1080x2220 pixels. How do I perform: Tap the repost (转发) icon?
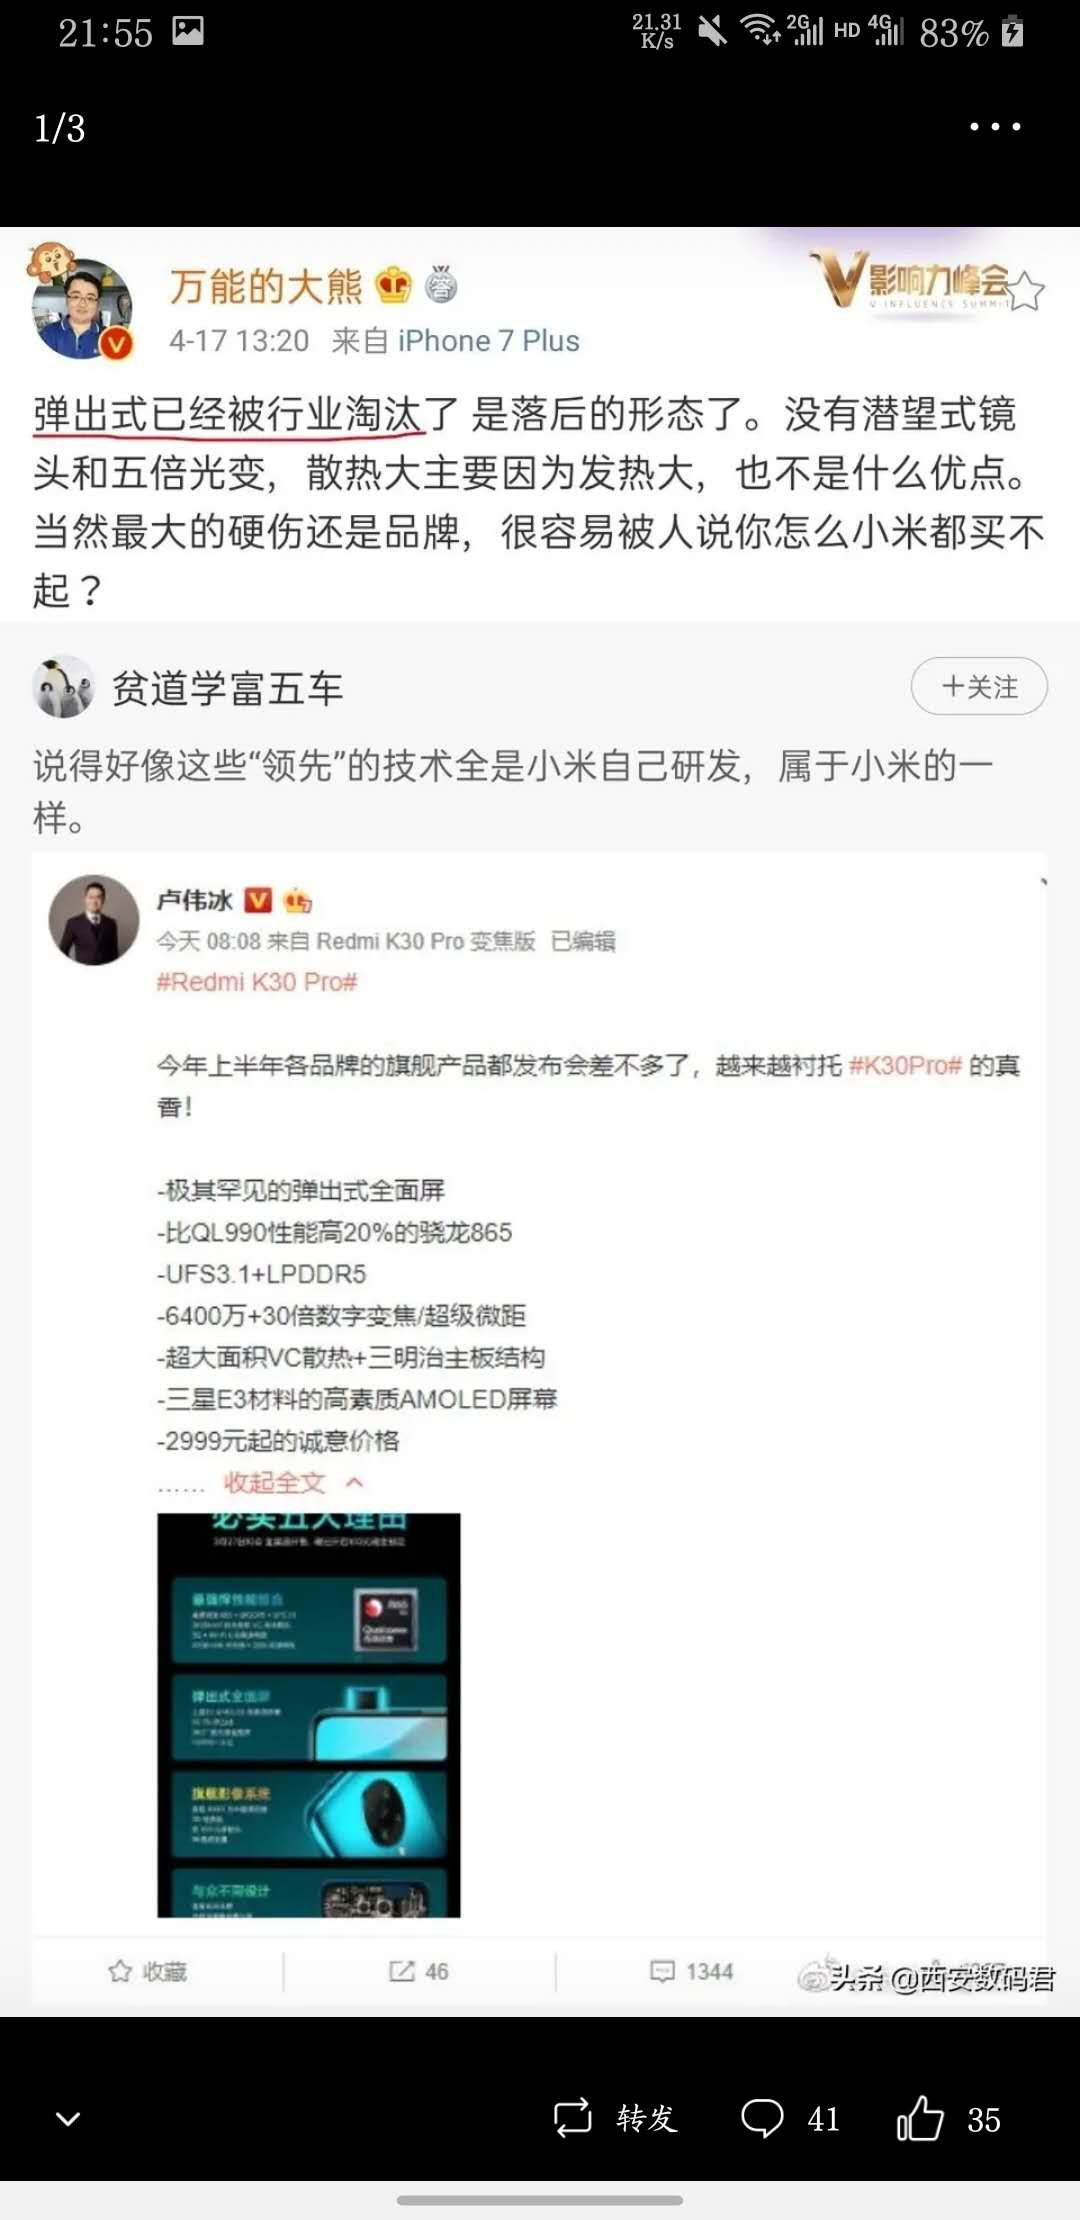point(573,2117)
